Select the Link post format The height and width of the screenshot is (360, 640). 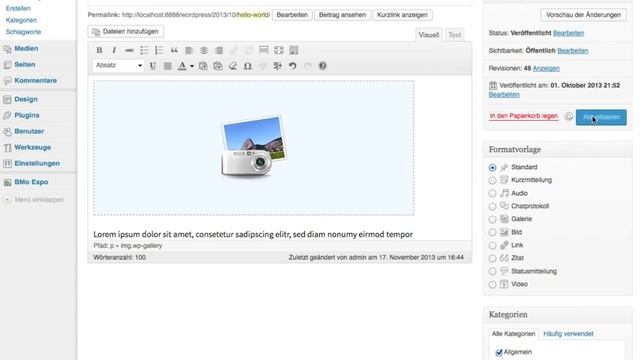(493, 246)
